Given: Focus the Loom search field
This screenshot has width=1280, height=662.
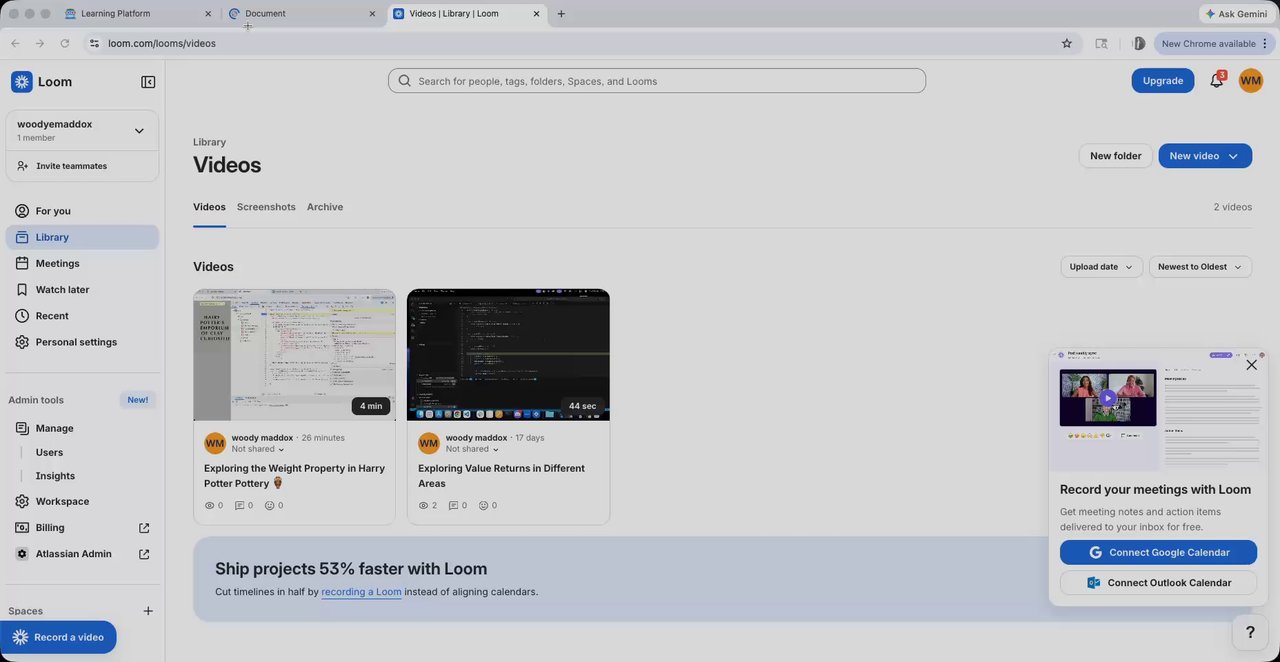Looking at the screenshot, I should [x=657, y=81].
